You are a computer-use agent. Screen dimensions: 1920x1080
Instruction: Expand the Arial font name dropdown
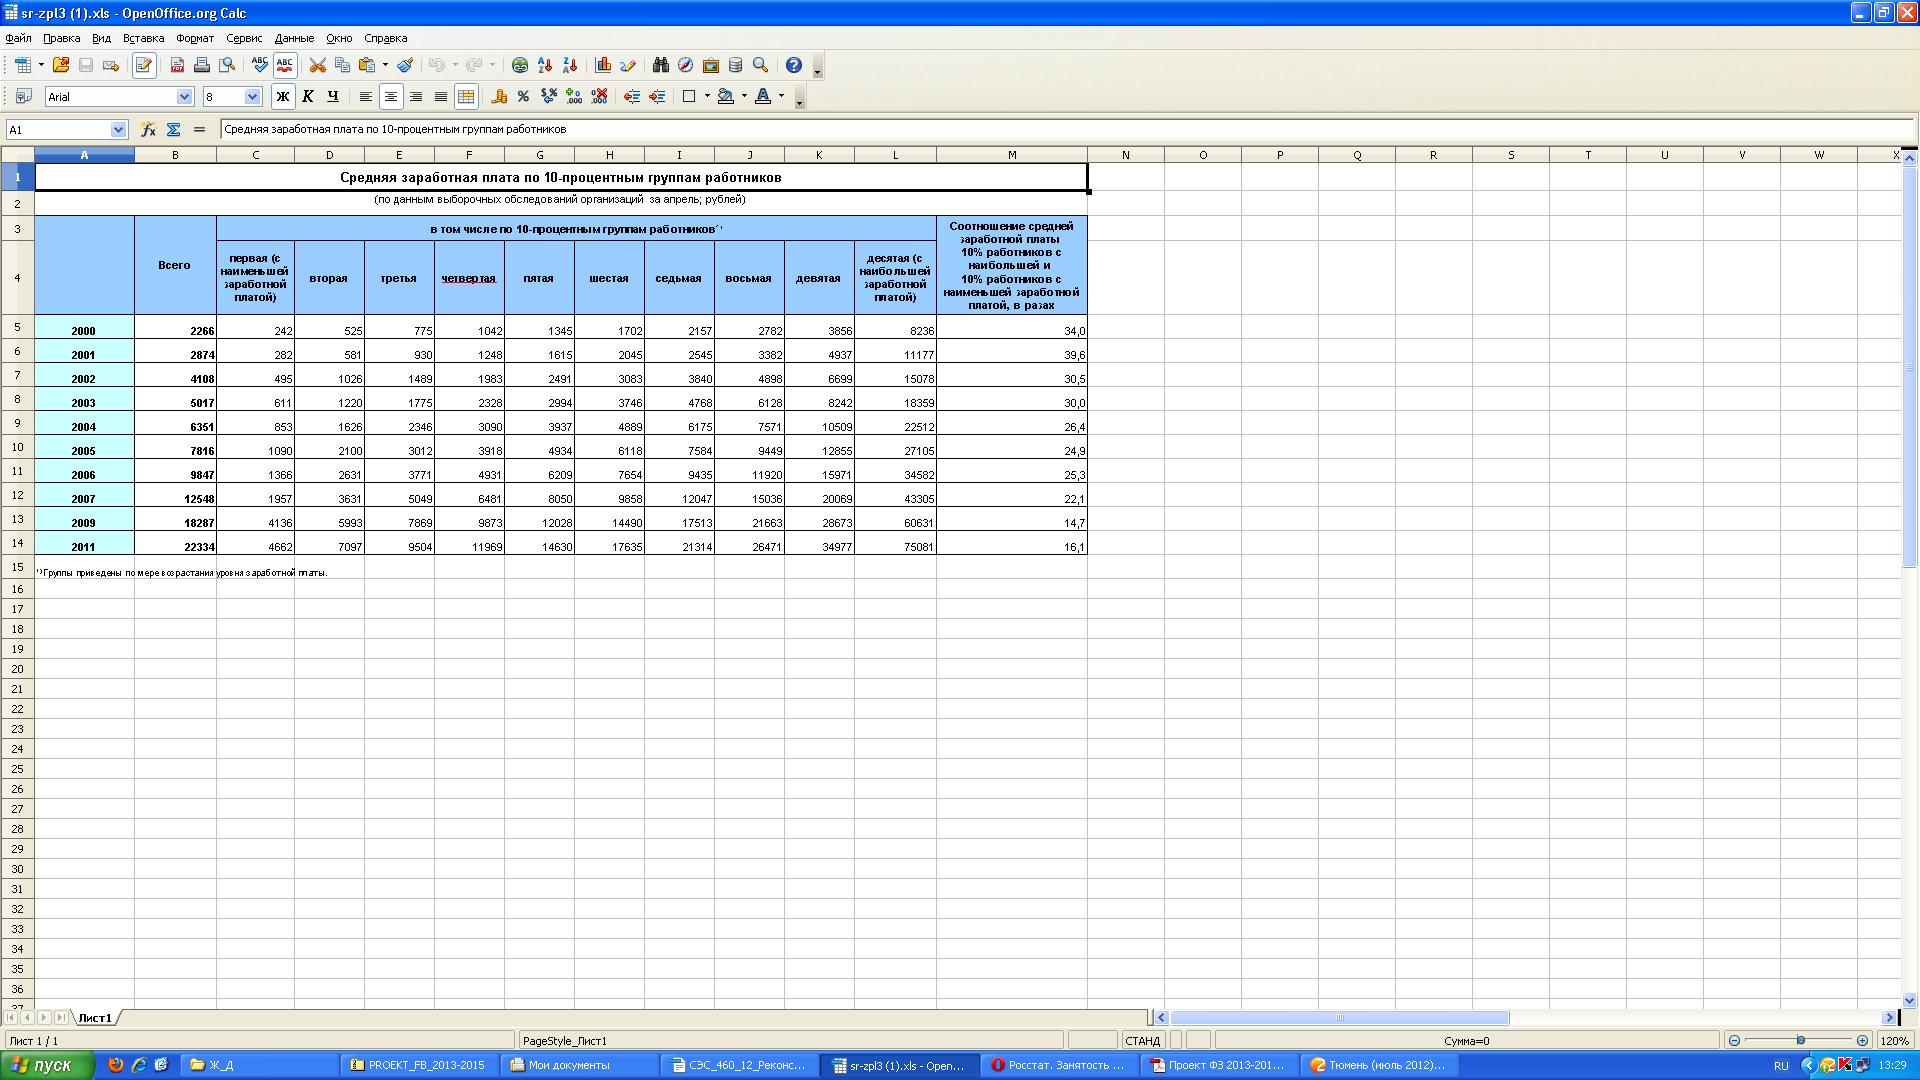point(184,96)
